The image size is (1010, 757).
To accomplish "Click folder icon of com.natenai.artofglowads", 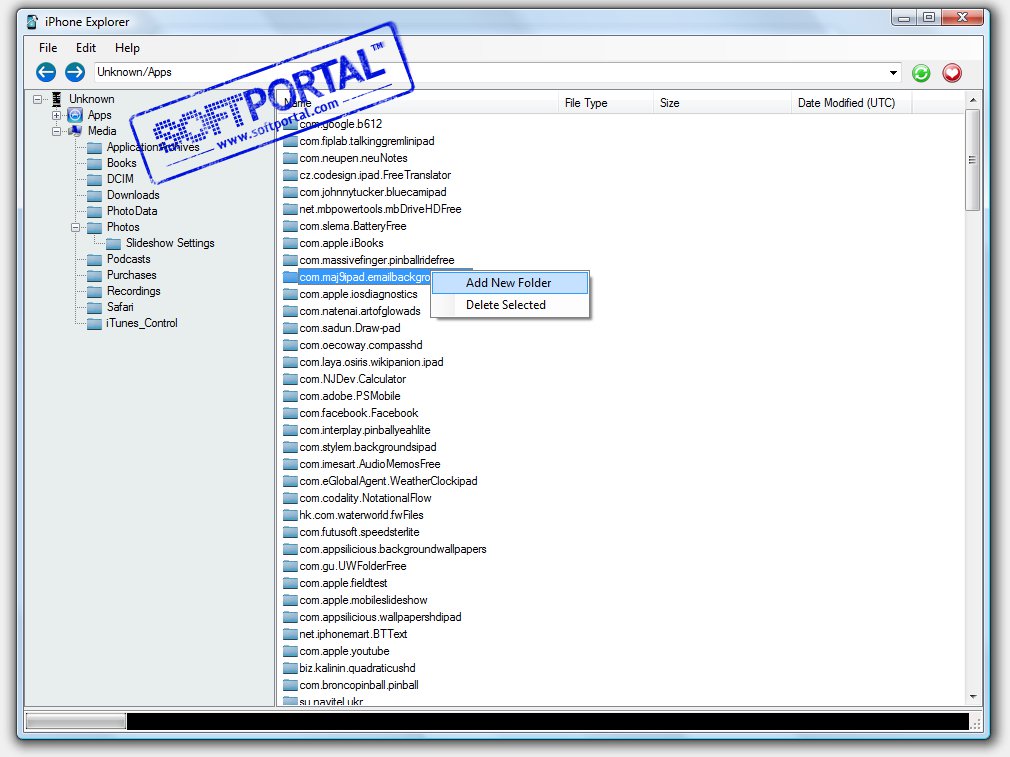I will (290, 312).
